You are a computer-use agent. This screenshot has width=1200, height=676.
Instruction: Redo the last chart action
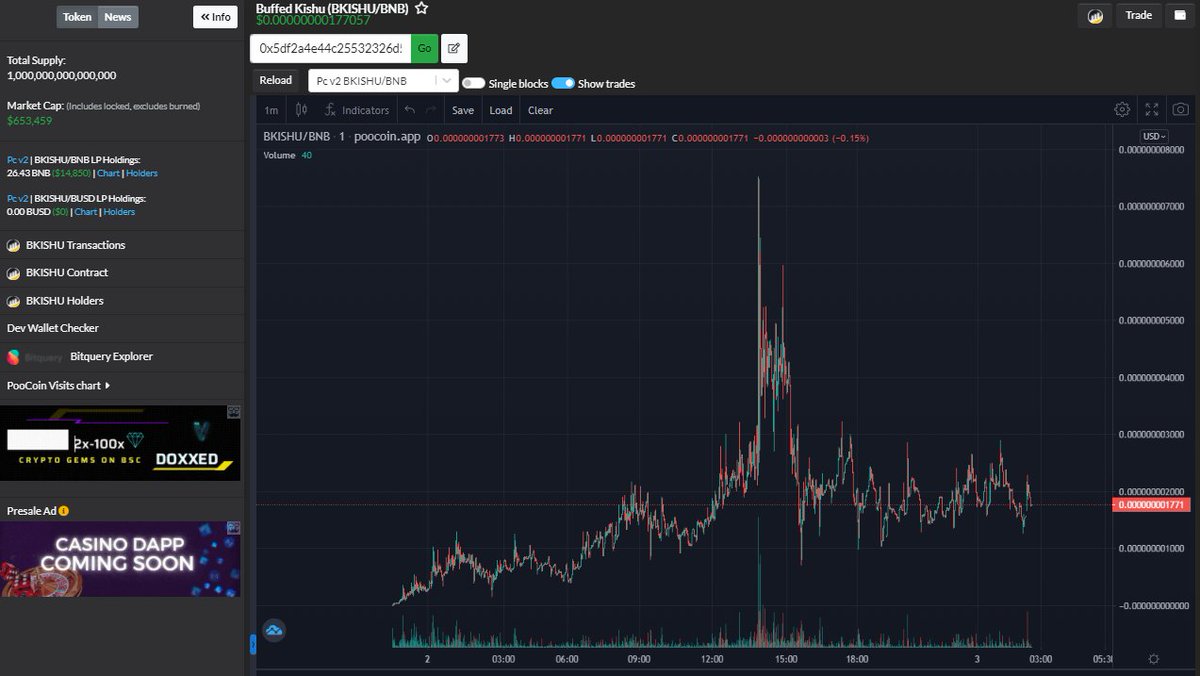[x=431, y=110]
